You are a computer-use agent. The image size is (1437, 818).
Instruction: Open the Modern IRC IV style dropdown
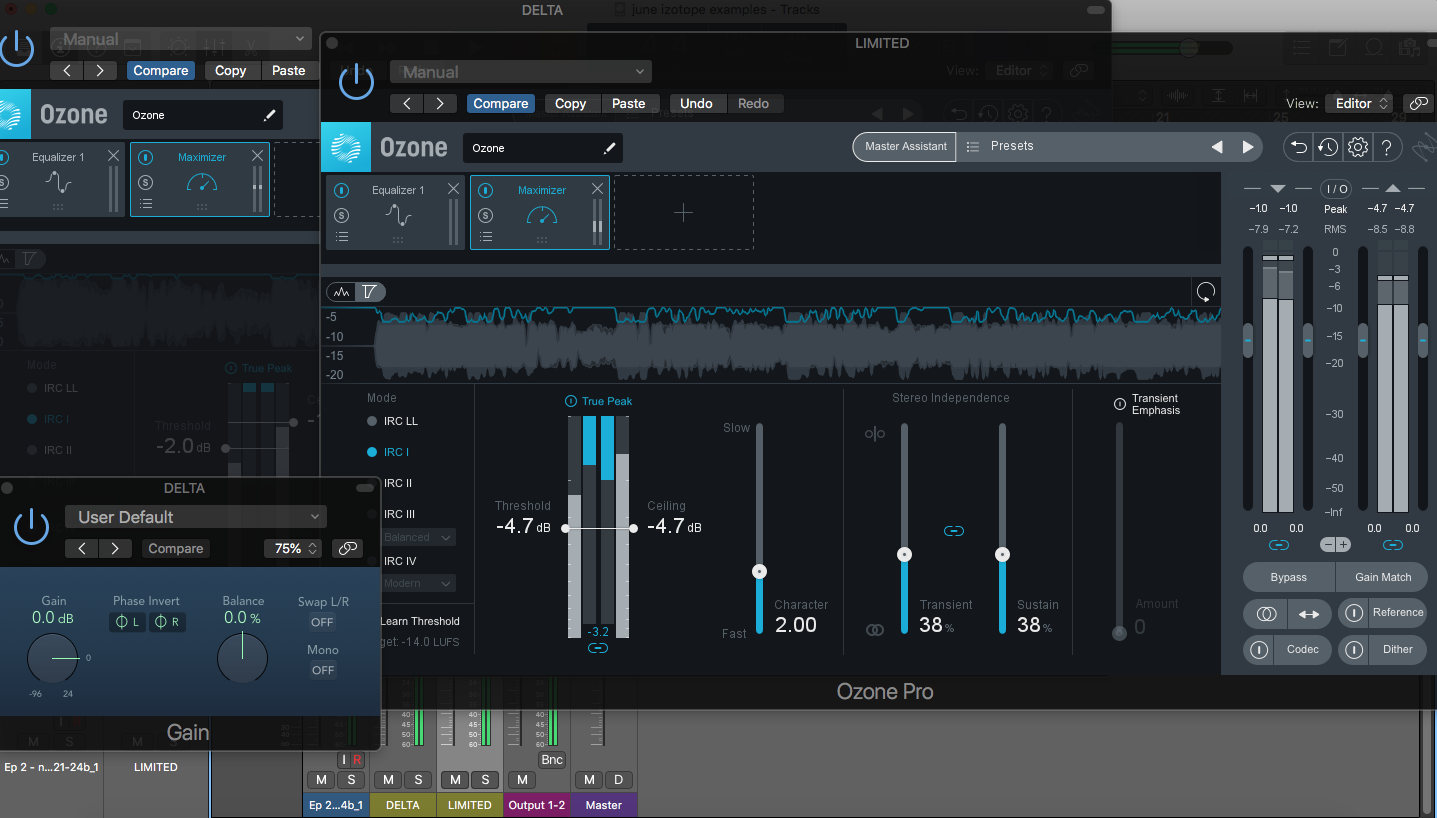click(x=418, y=583)
